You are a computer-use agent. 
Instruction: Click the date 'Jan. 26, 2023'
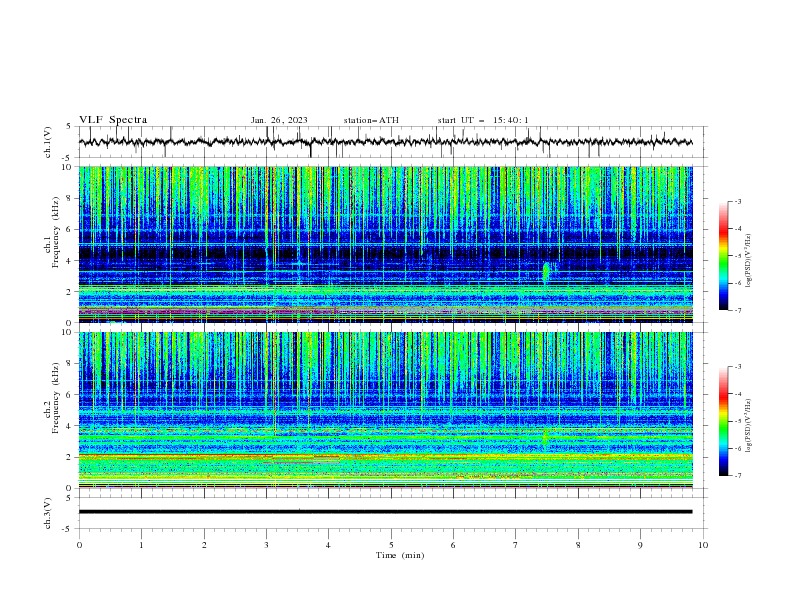tap(279, 120)
